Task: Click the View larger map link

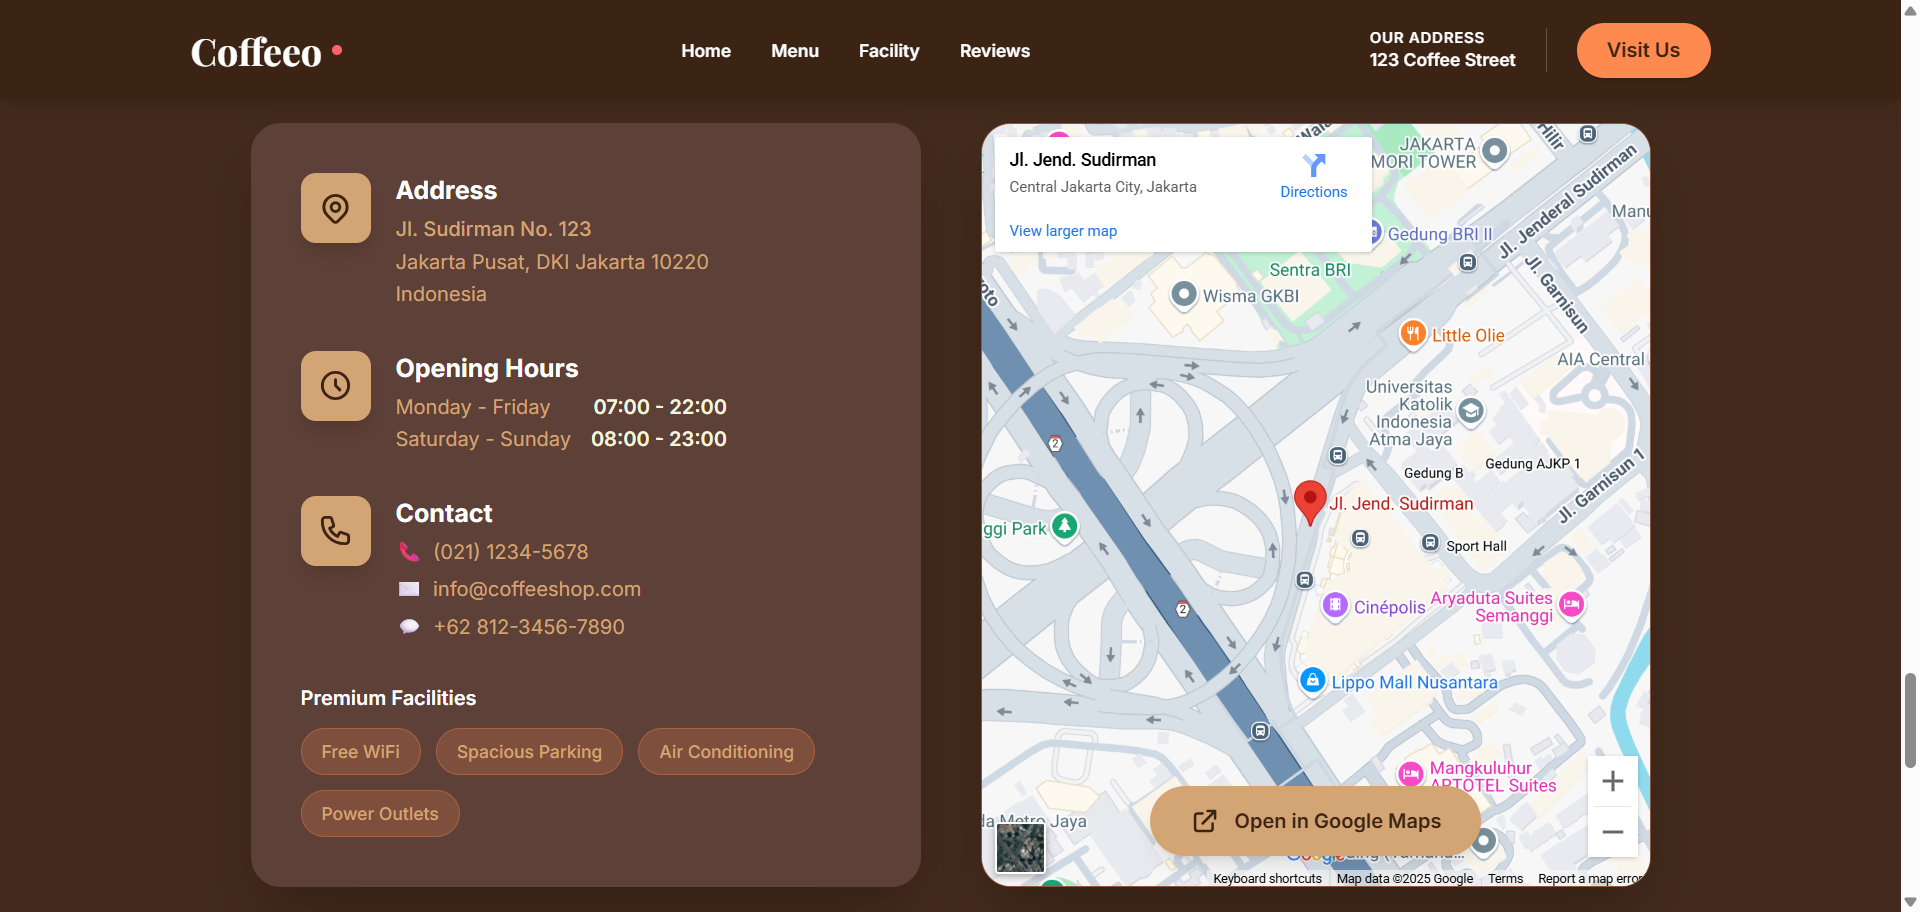Action: 1063,231
